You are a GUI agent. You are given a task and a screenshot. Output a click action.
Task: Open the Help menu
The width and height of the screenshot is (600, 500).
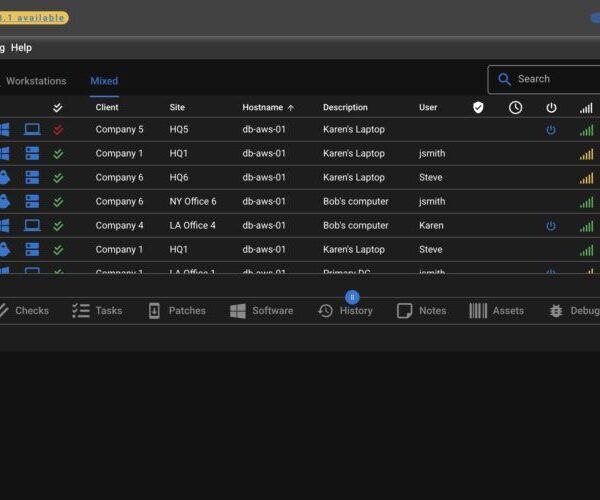[x=21, y=47]
